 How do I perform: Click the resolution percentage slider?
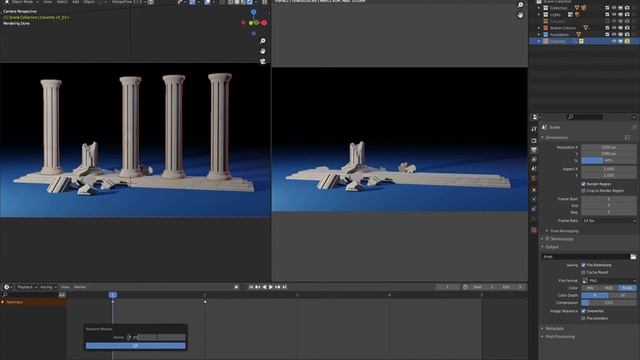pos(609,160)
